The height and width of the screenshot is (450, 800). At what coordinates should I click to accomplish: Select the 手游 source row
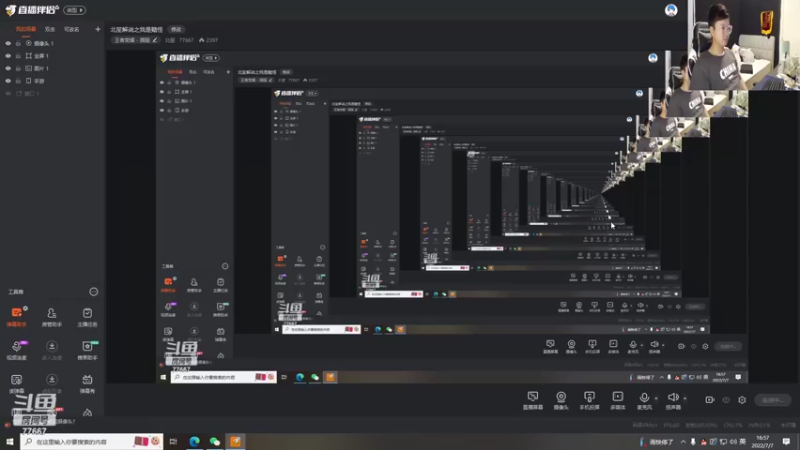pyautogui.click(x=53, y=81)
